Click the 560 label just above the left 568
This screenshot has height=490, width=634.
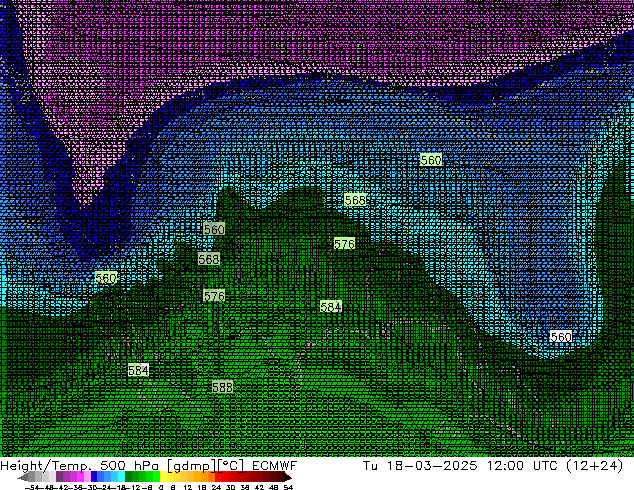pos(214,230)
